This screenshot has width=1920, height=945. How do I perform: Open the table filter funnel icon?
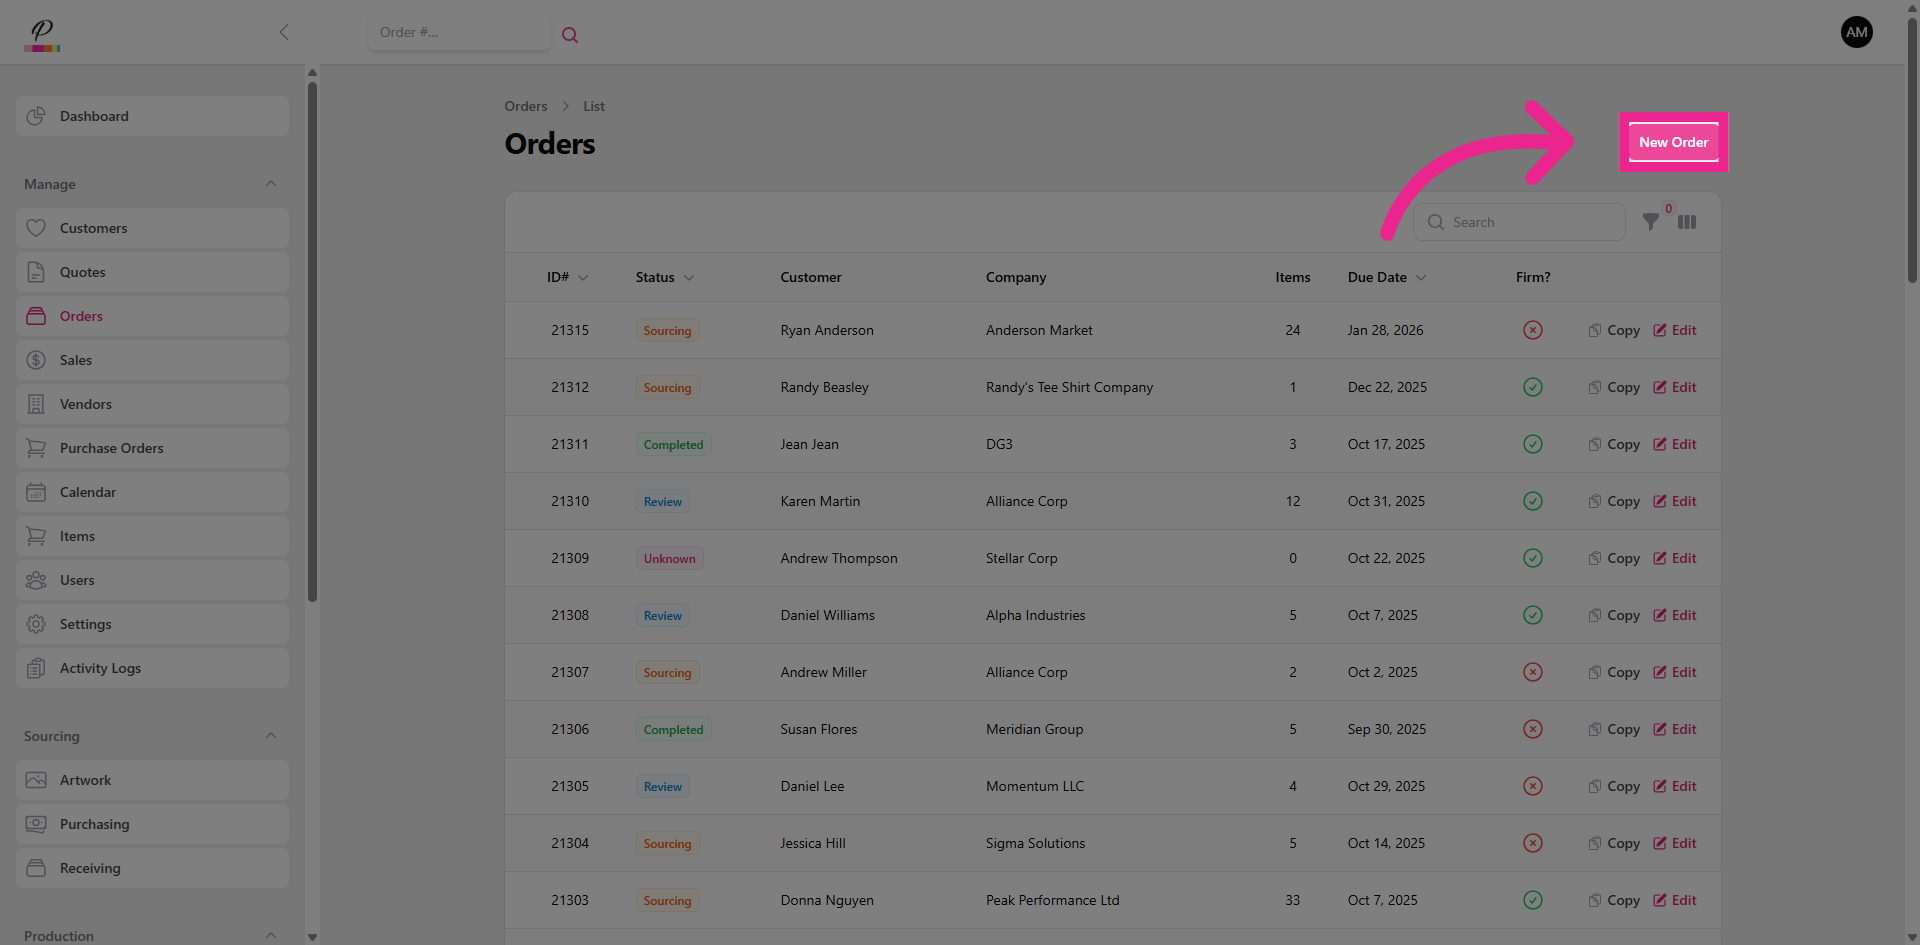coord(1650,222)
